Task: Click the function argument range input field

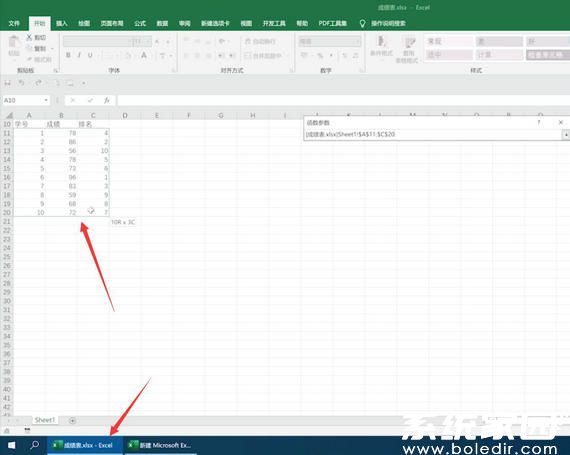Action: (x=433, y=134)
